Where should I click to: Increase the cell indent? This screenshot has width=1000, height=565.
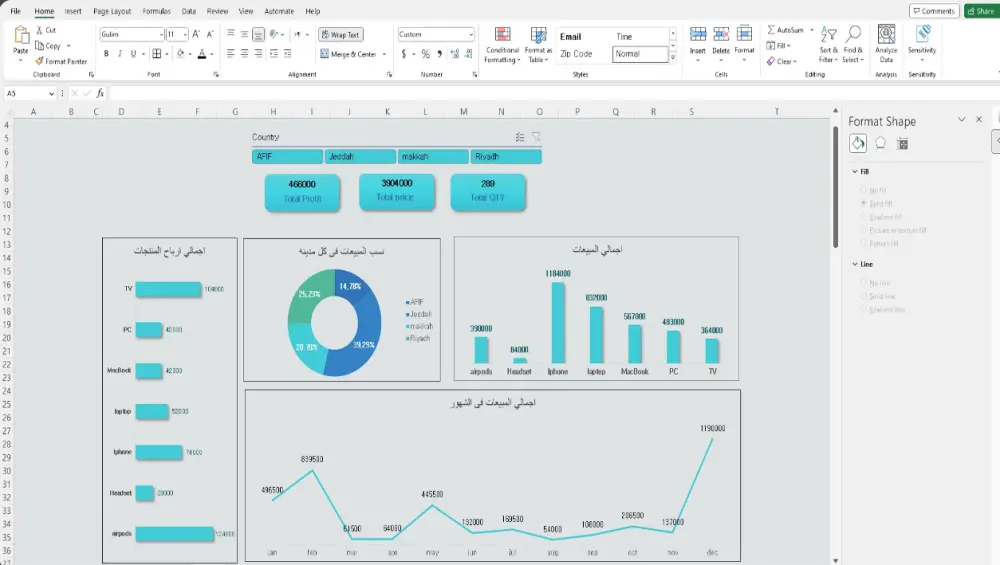point(288,54)
